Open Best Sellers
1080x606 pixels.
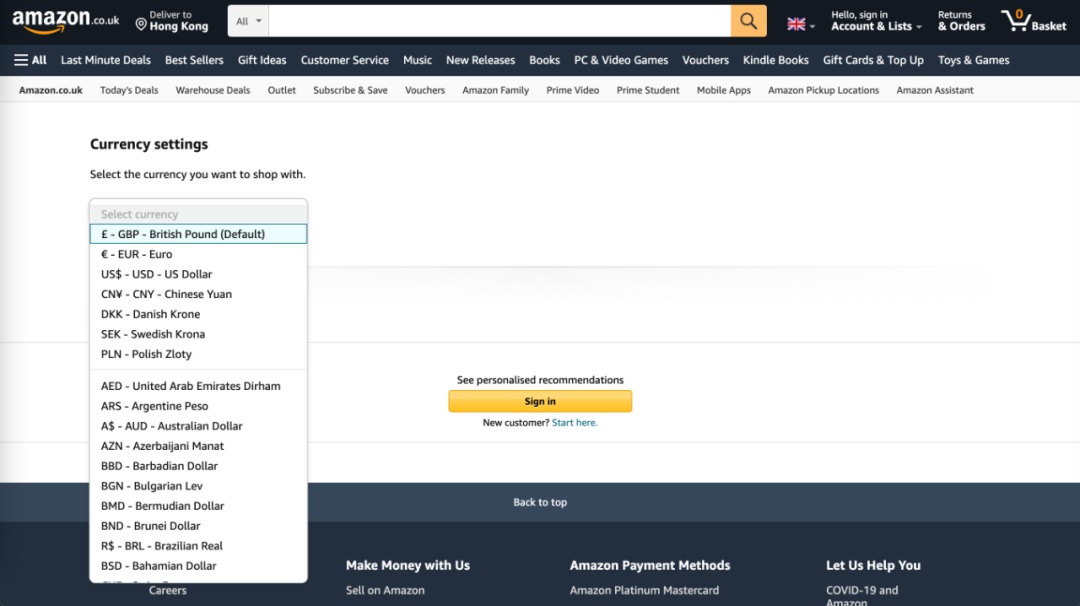194,60
